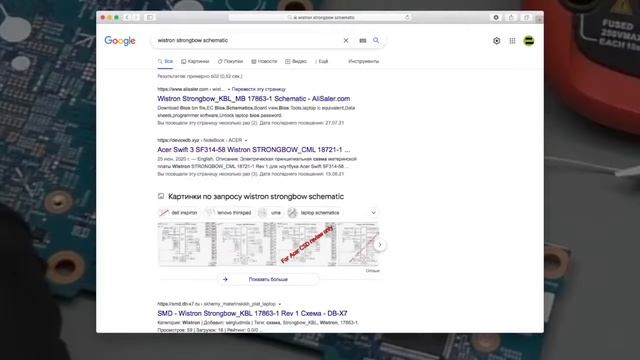The image size is (640, 360).
Task: Clear the search query with X
Action: [x=346, y=40]
